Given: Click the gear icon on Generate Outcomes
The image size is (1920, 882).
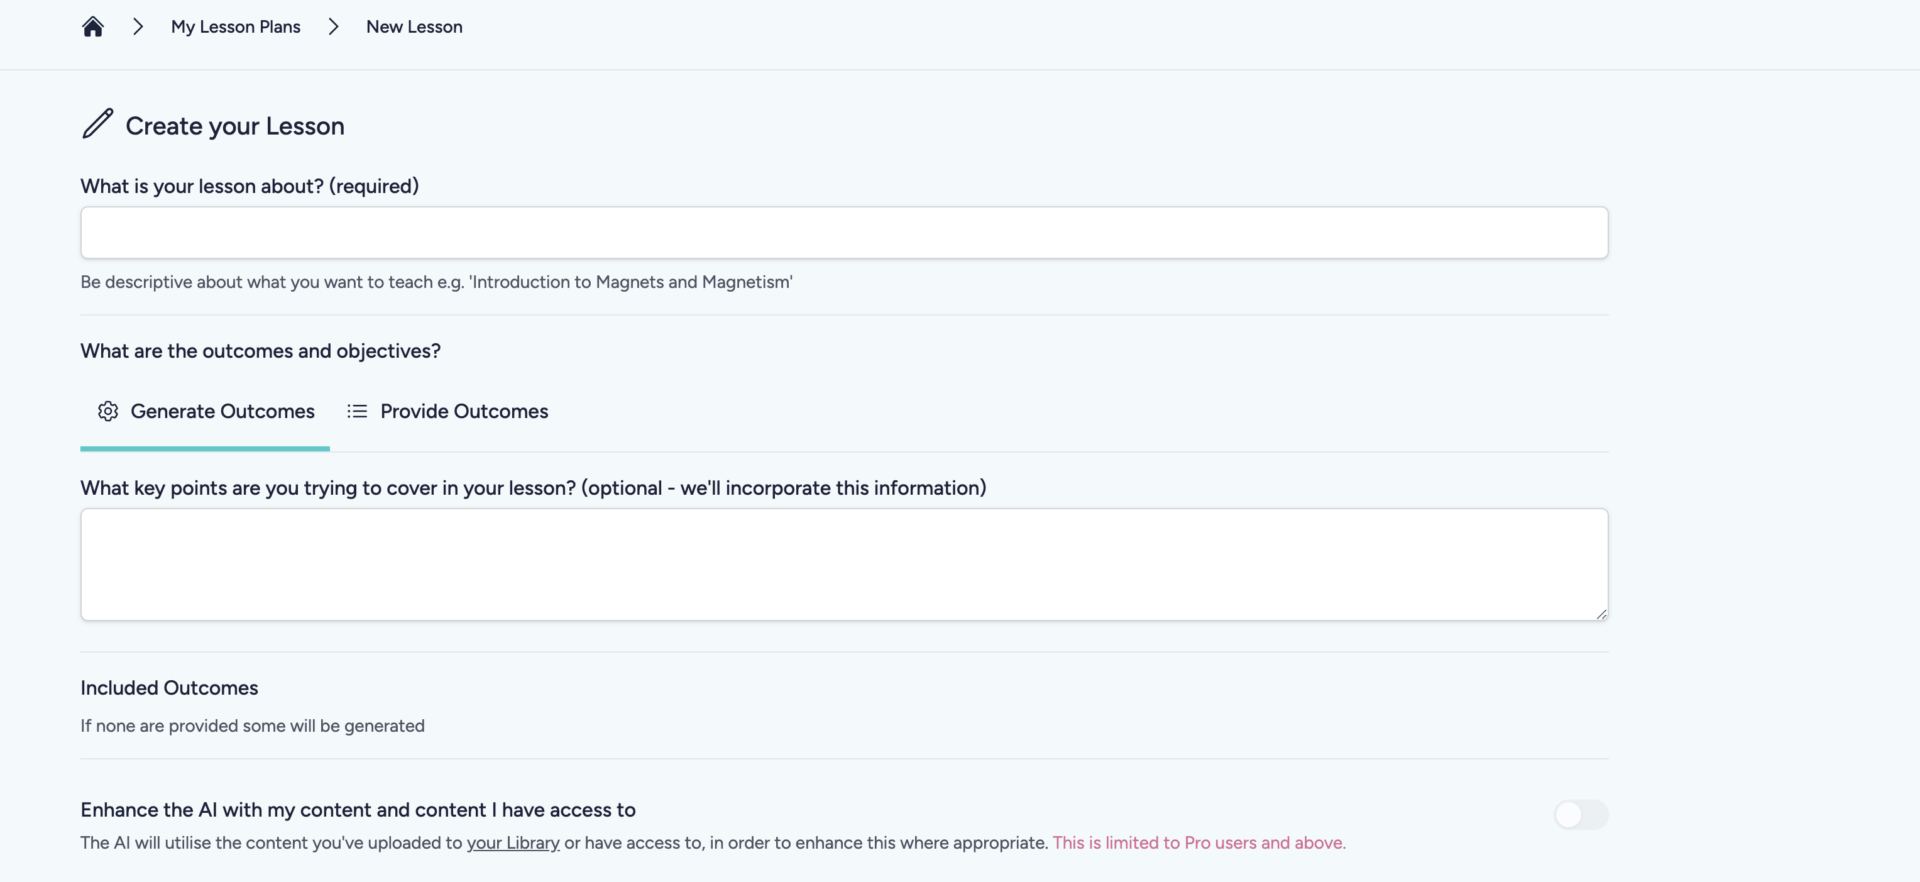Looking at the screenshot, I should [108, 411].
